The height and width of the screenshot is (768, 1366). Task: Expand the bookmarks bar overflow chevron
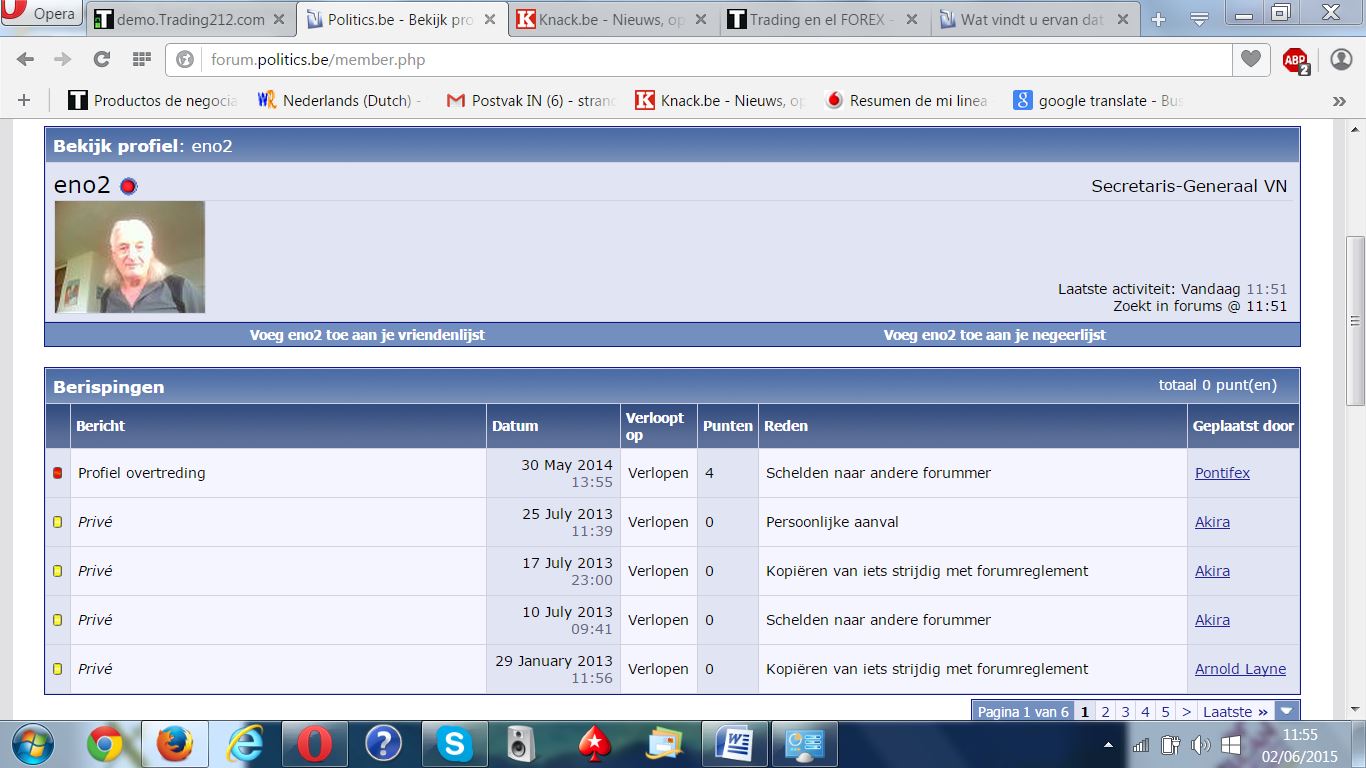[1339, 101]
